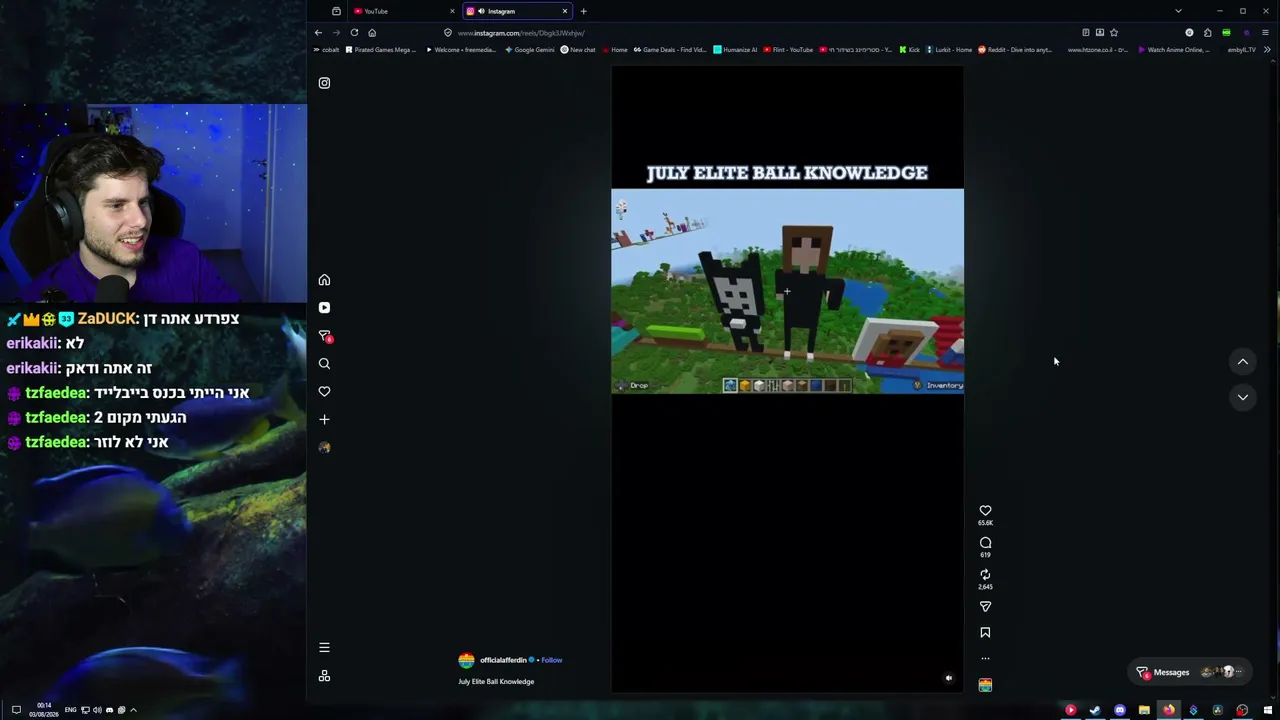Open the list all tabs dropdown
The width and height of the screenshot is (1280, 720).
coord(1178,11)
